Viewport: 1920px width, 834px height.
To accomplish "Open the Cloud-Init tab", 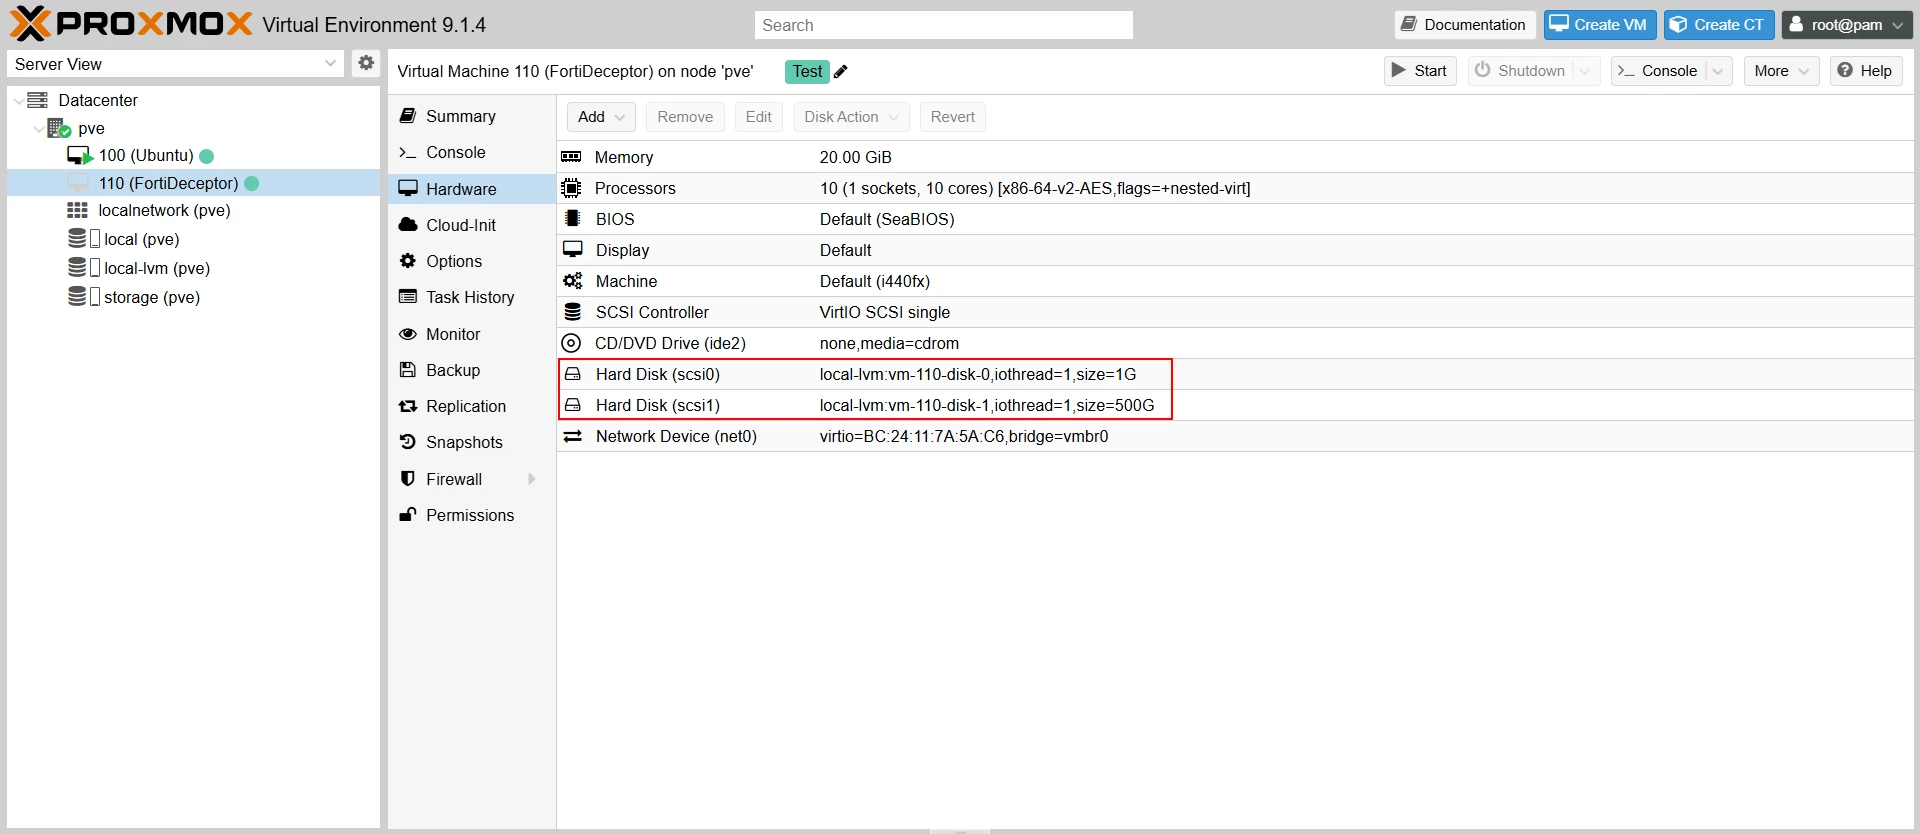I will point(472,225).
